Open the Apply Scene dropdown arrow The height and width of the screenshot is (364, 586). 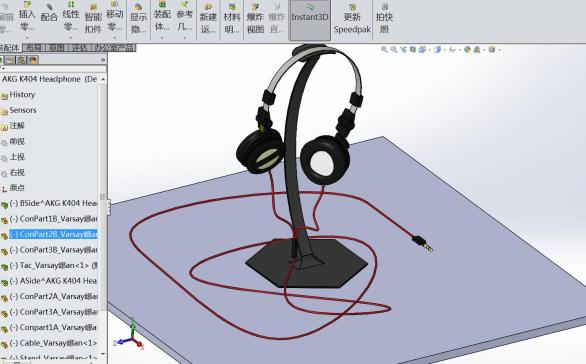click(x=484, y=50)
